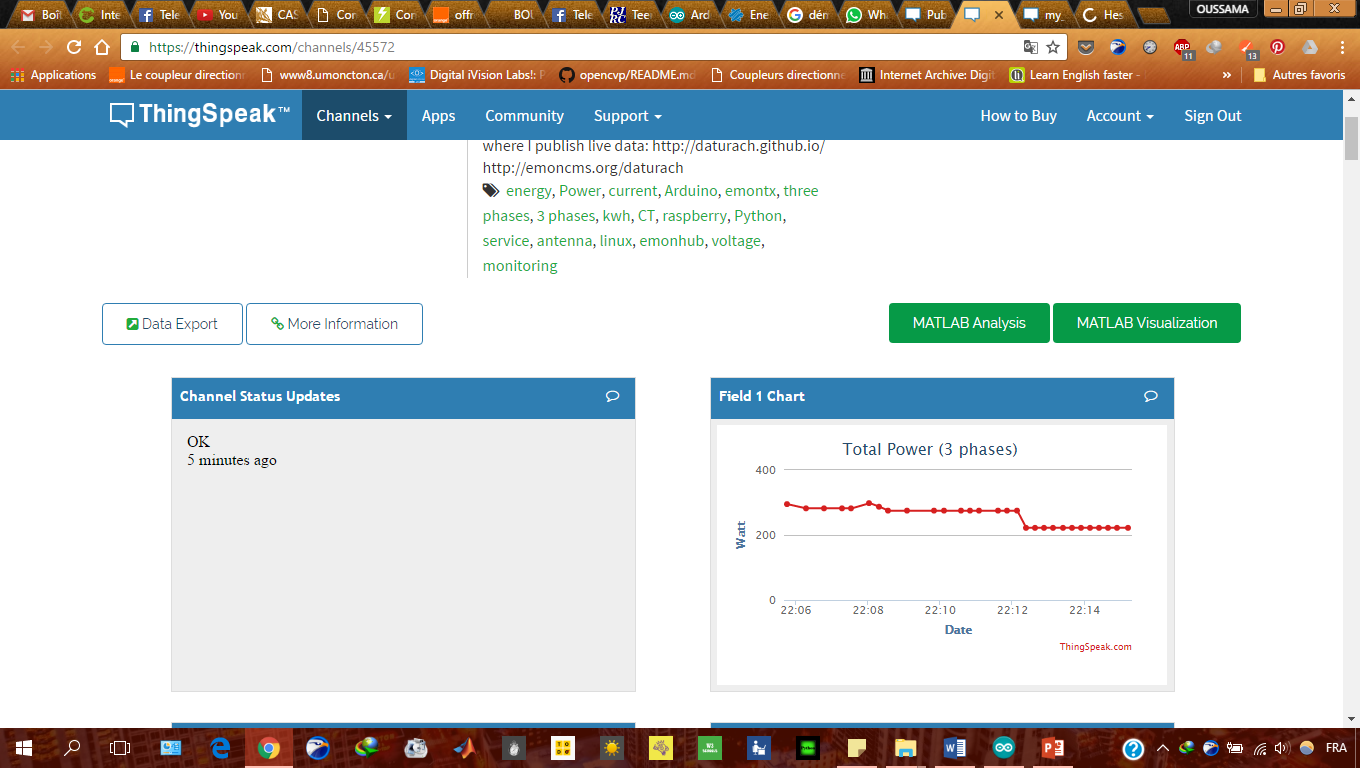Click the ThingSpeak logo icon
The image size is (1360, 768).
click(x=121, y=115)
